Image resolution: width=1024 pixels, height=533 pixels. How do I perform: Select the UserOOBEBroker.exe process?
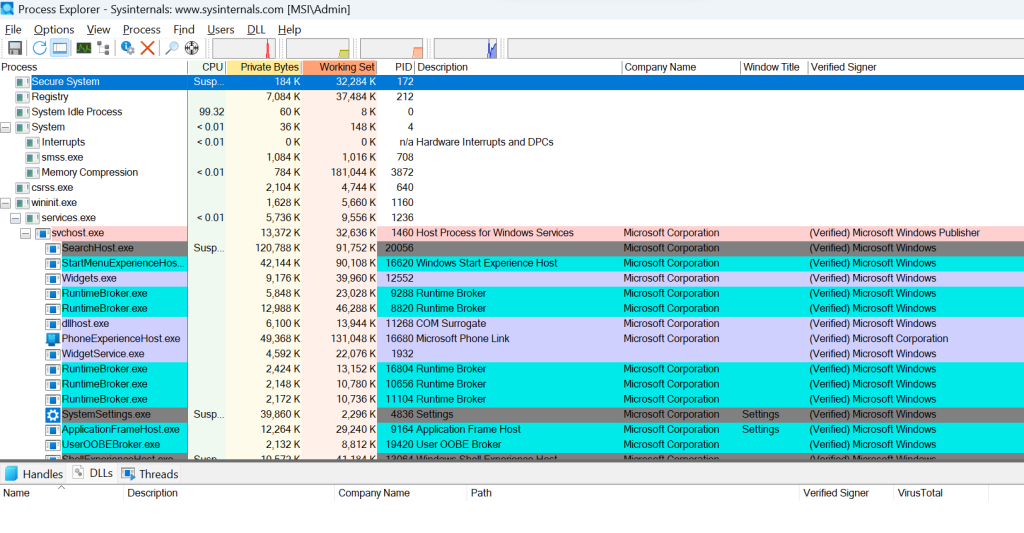[x=512, y=445]
